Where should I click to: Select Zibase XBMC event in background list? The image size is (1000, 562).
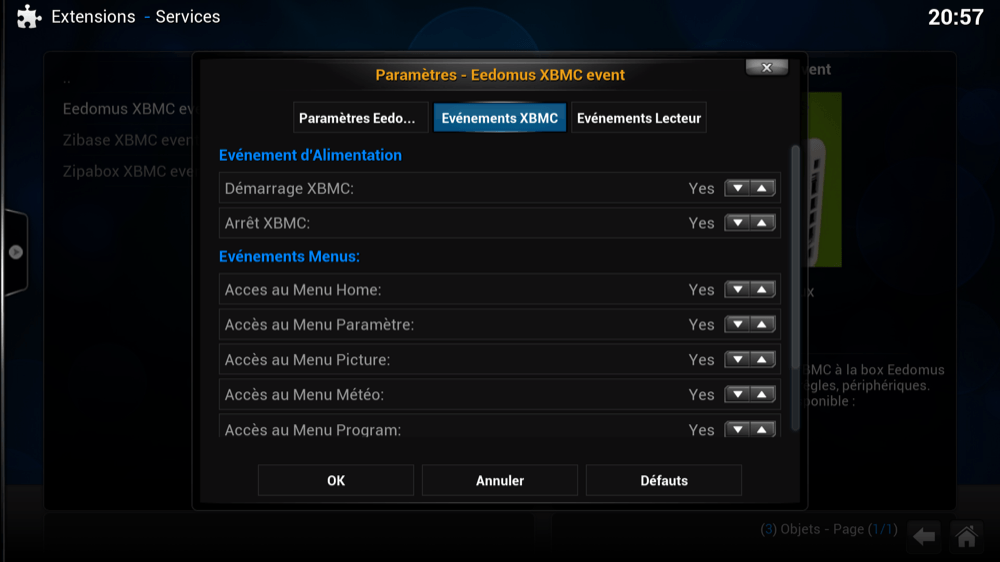pyautogui.click(x=126, y=140)
